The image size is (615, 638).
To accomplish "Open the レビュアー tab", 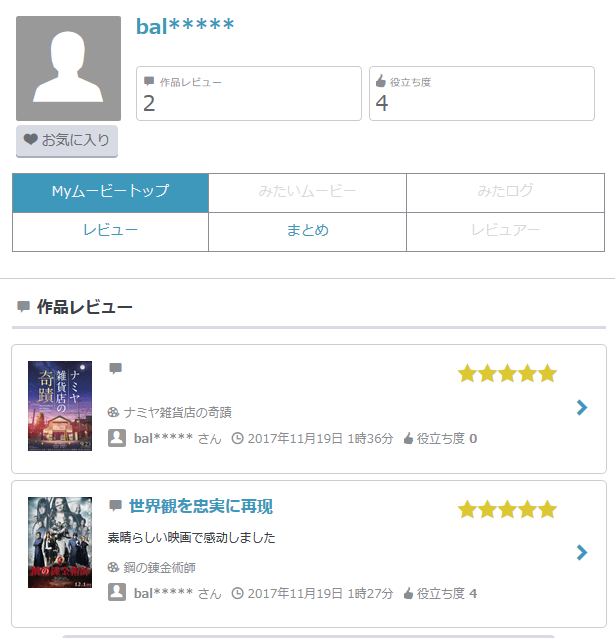I will tap(505, 232).
